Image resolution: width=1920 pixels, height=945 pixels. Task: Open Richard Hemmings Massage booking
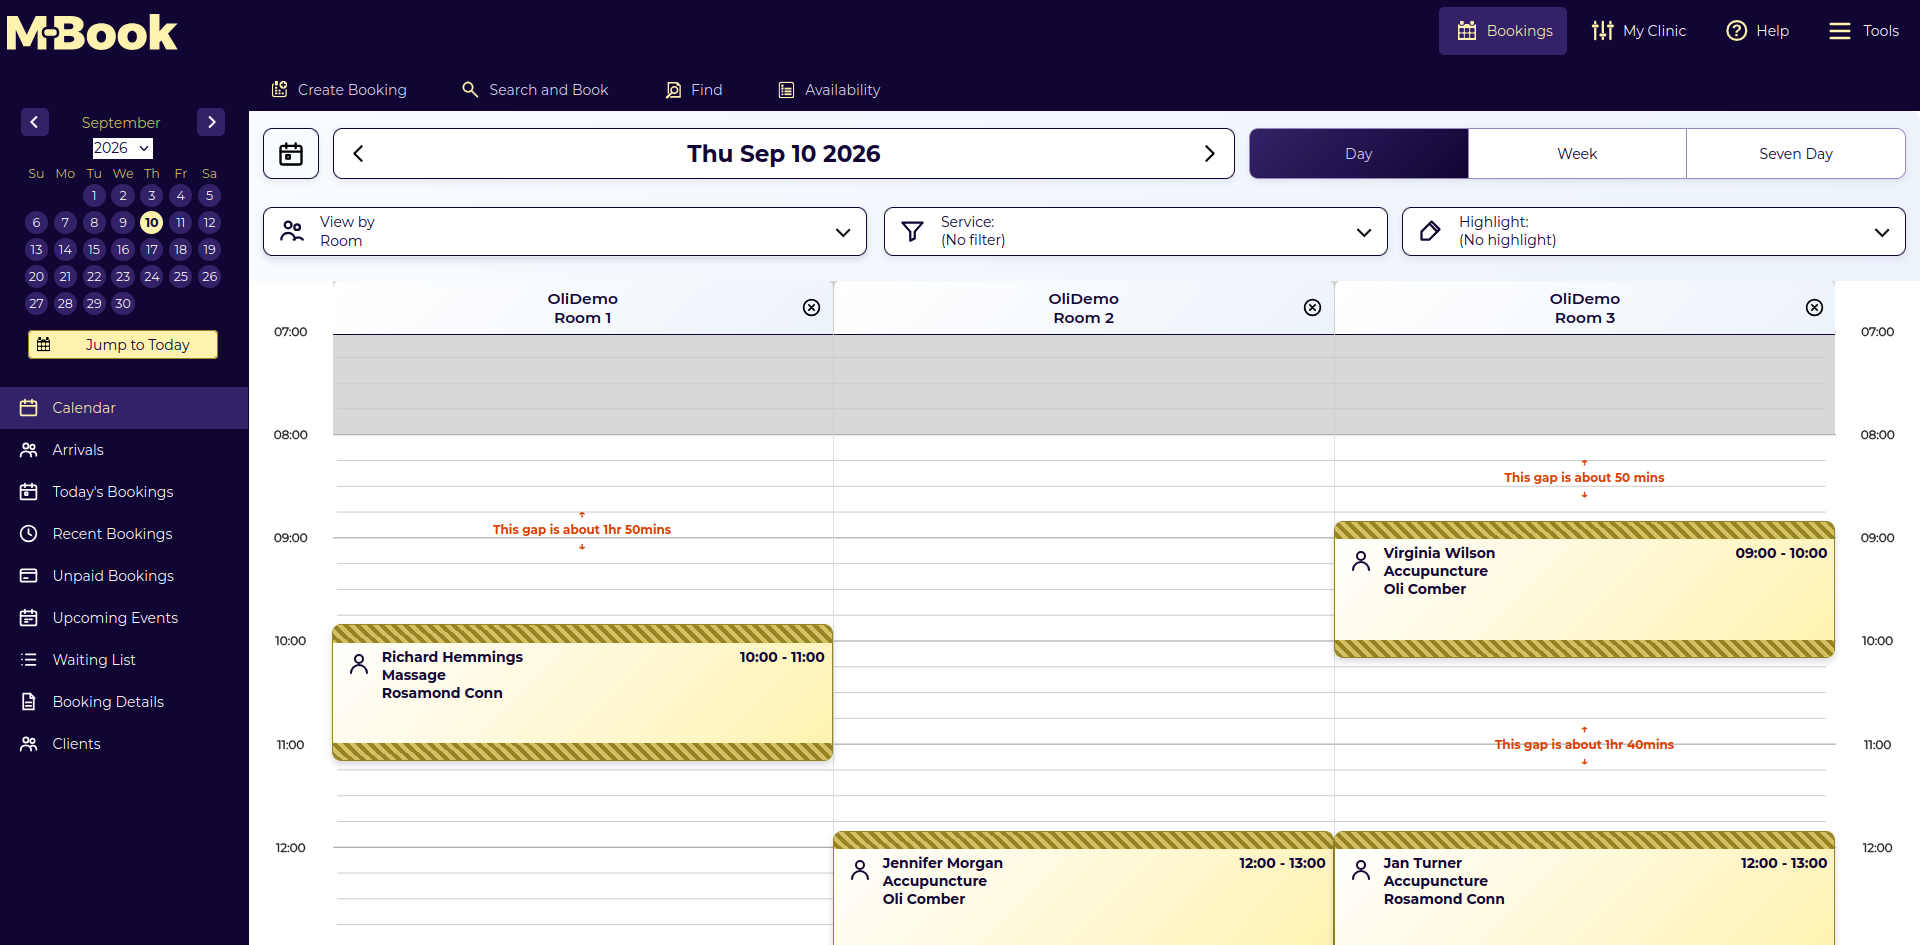pos(583,693)
